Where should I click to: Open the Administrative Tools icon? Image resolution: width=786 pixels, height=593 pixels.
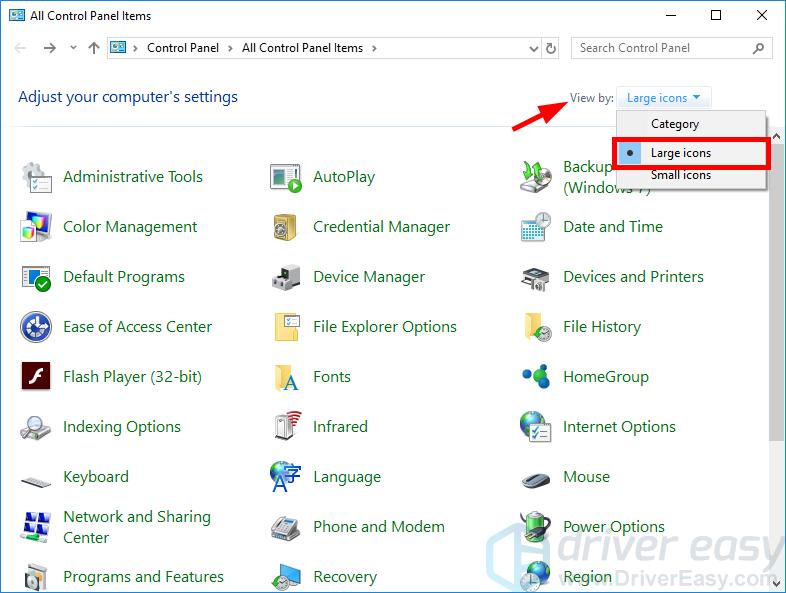(x=37, y=177)
